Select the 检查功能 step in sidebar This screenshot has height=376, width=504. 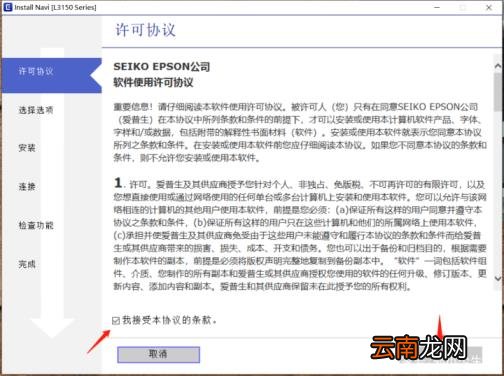click(36, 225)
